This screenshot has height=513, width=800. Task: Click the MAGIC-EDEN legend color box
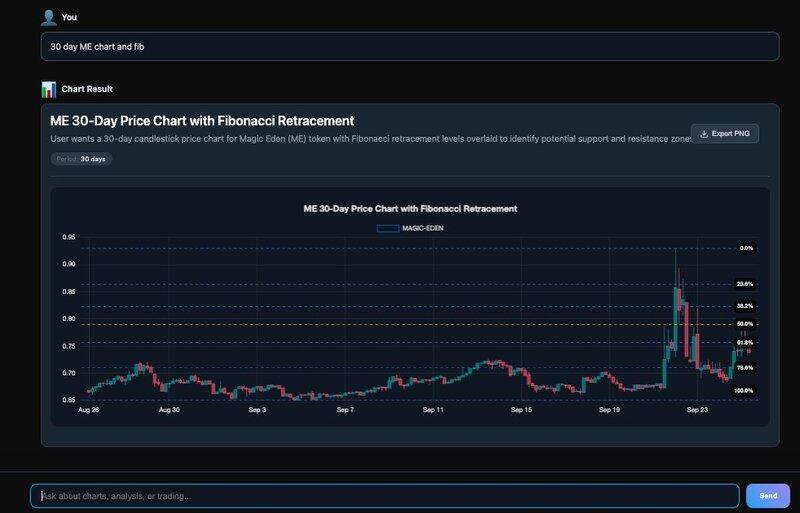(388, 228)
